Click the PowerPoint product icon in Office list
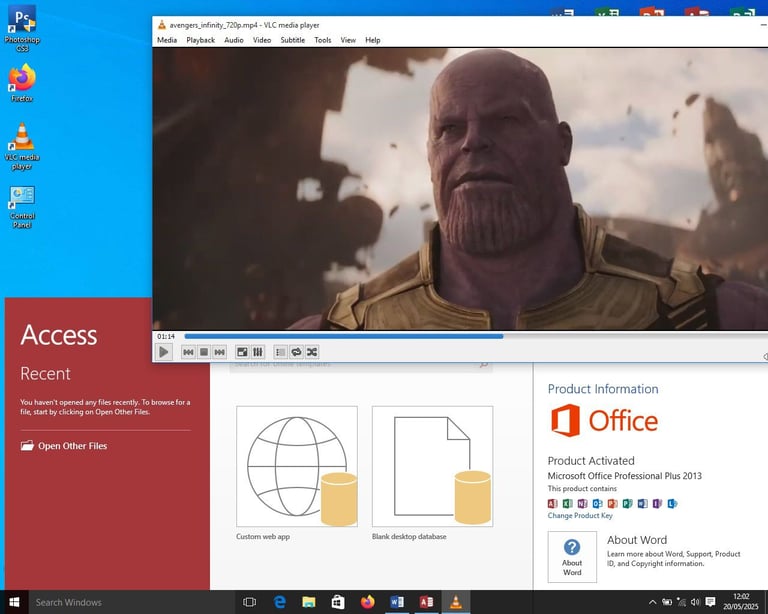 (612, 503)
